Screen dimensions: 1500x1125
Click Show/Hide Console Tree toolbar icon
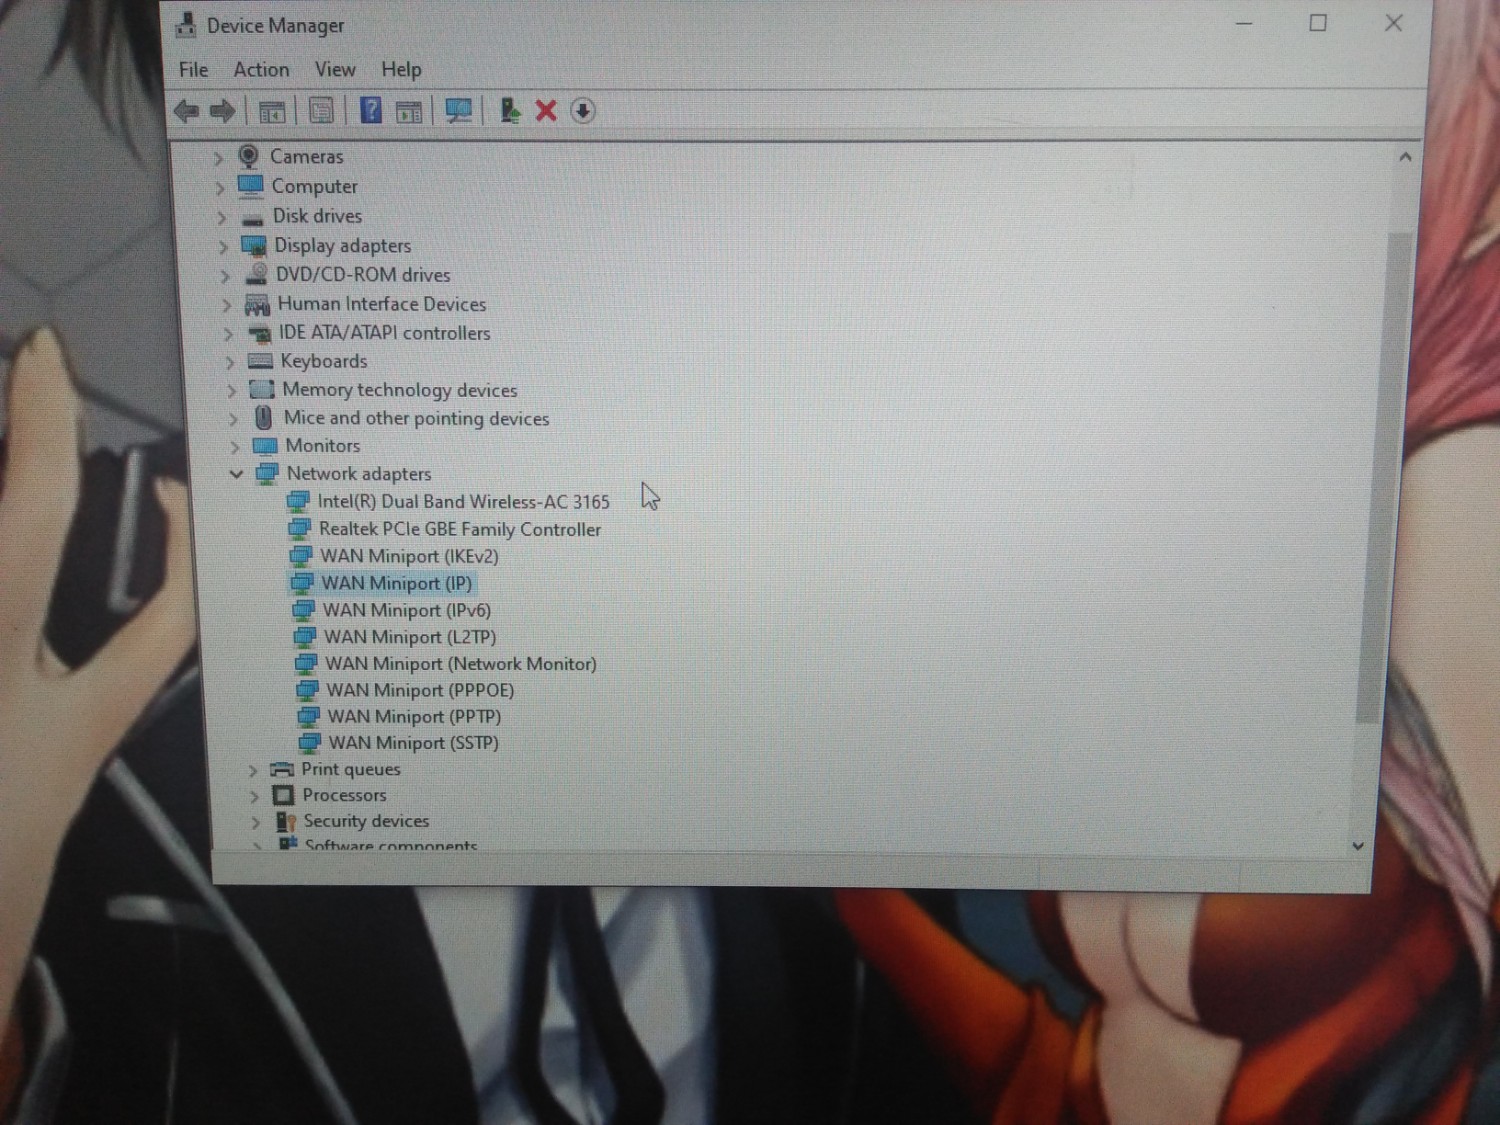pyautogui.click(x=272, y=111)
